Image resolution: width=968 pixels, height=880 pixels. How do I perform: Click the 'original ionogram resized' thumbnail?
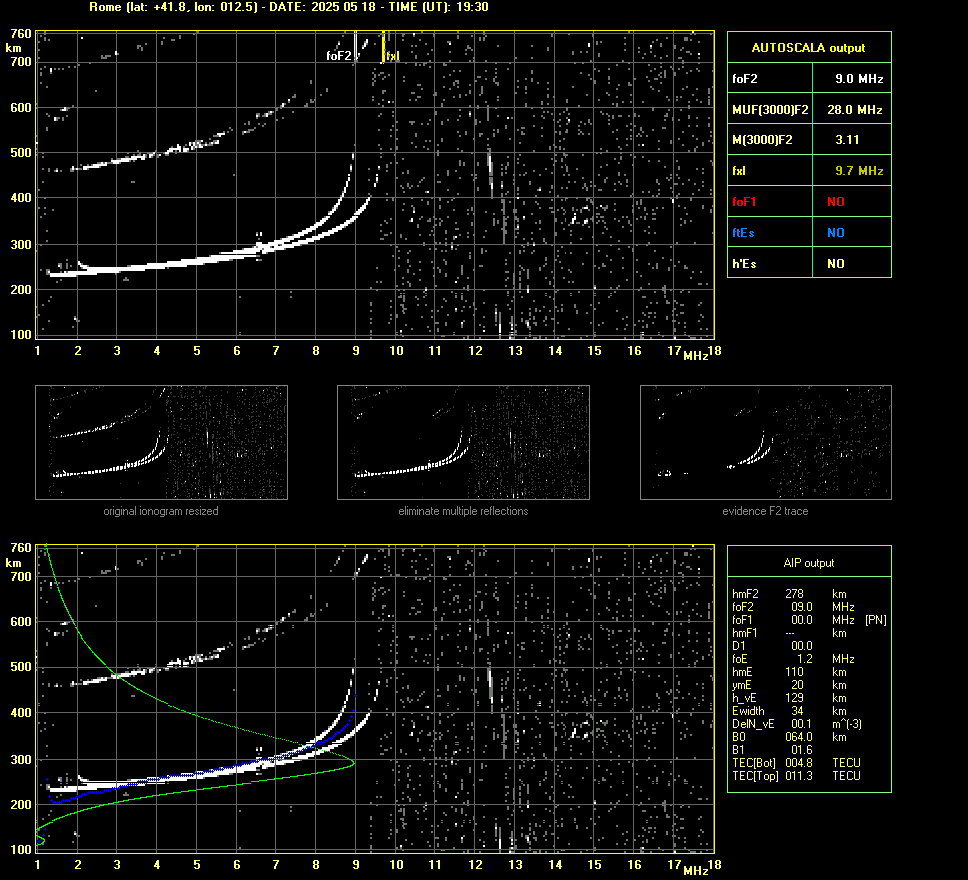(161, 442)
